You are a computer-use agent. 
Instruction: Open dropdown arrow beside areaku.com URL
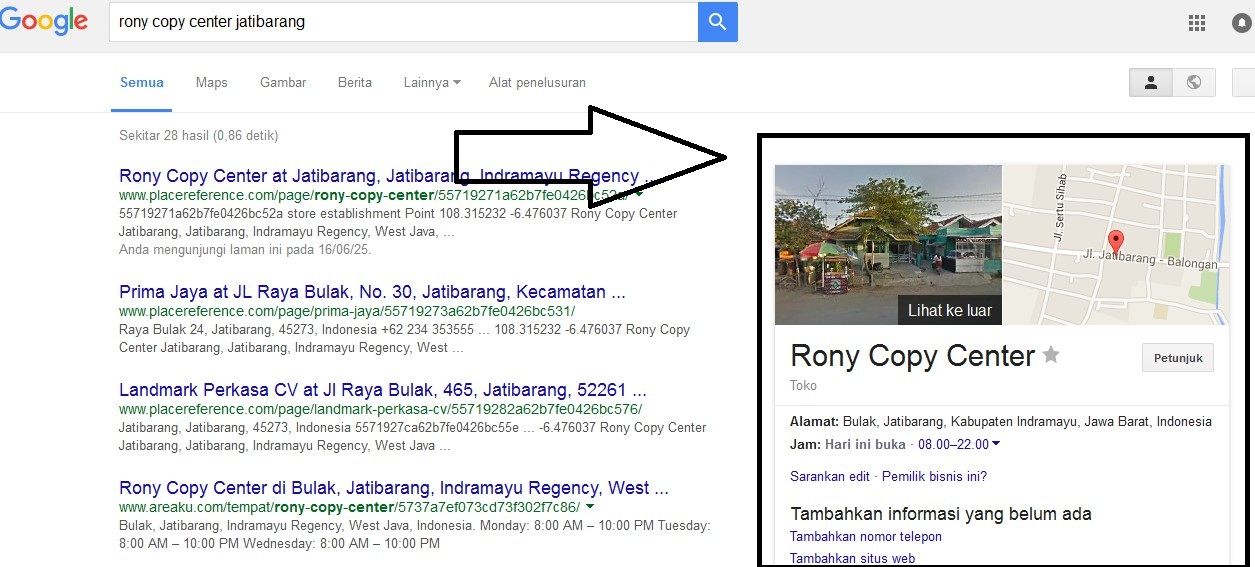coord(590,507)
